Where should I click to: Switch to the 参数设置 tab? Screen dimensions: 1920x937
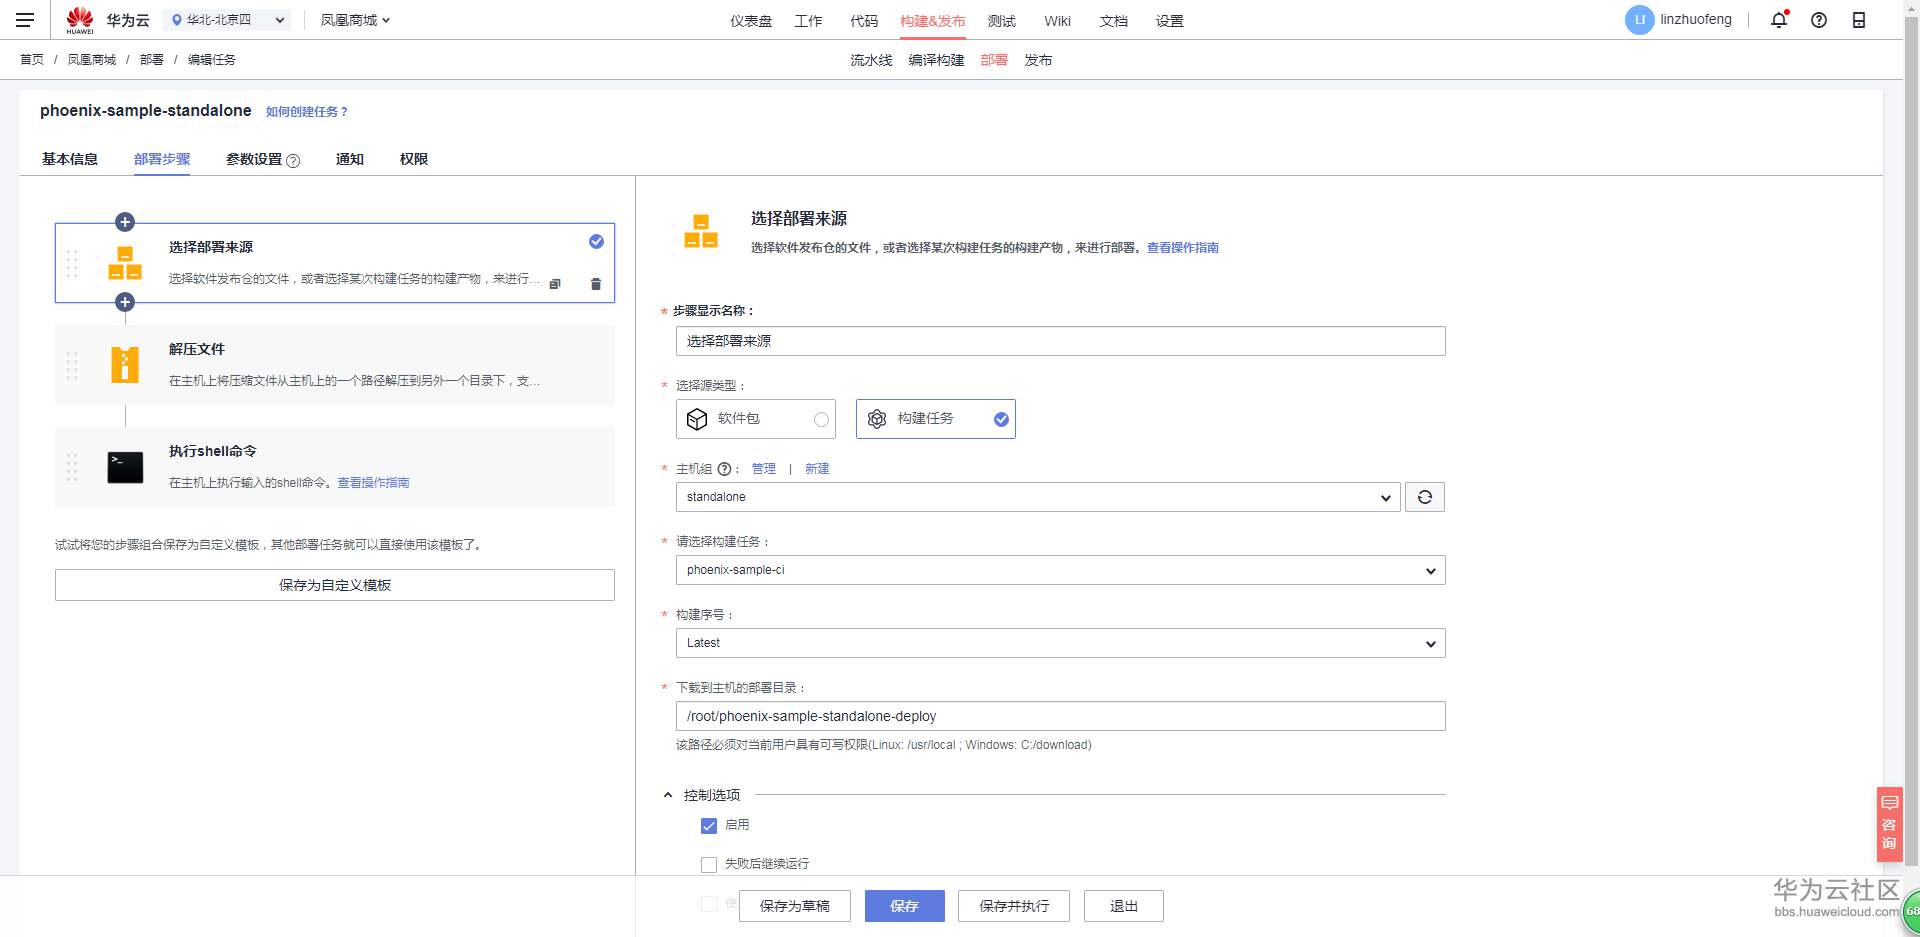click(254, 159)
